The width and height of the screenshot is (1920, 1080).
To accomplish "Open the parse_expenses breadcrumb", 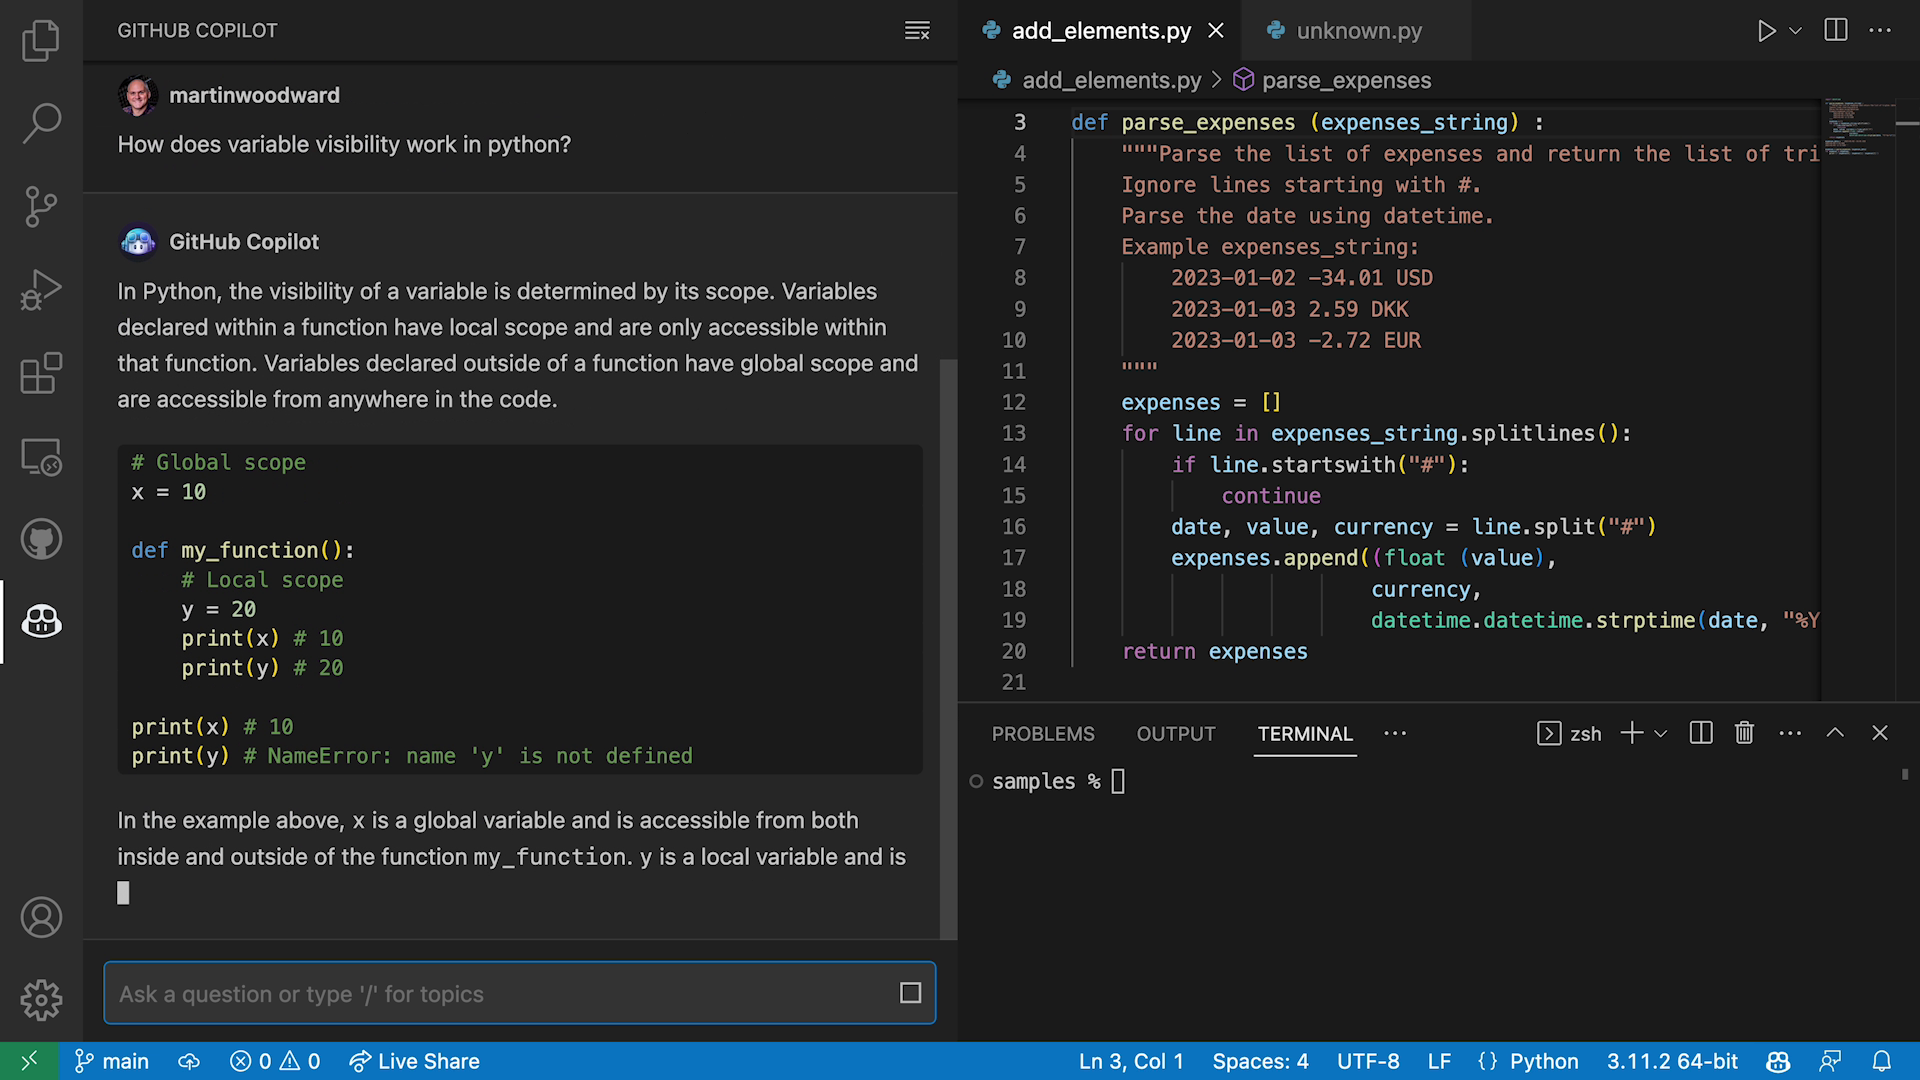I will coord(1346,80).
